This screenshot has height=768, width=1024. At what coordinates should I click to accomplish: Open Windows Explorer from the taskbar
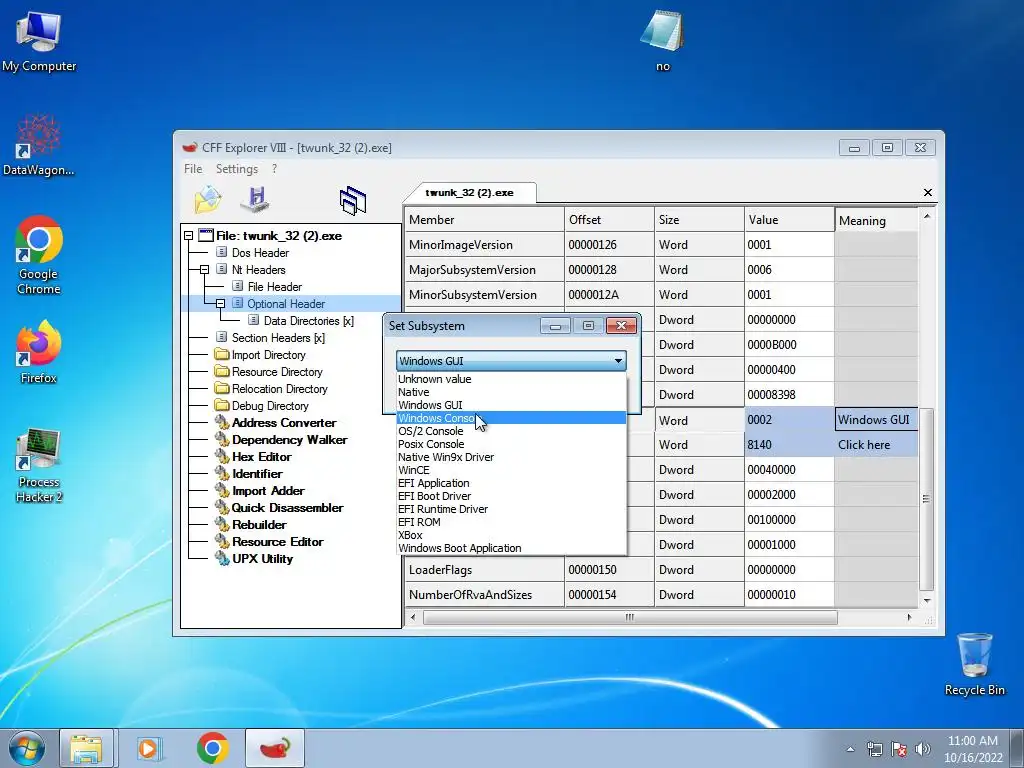pos(87,748)
